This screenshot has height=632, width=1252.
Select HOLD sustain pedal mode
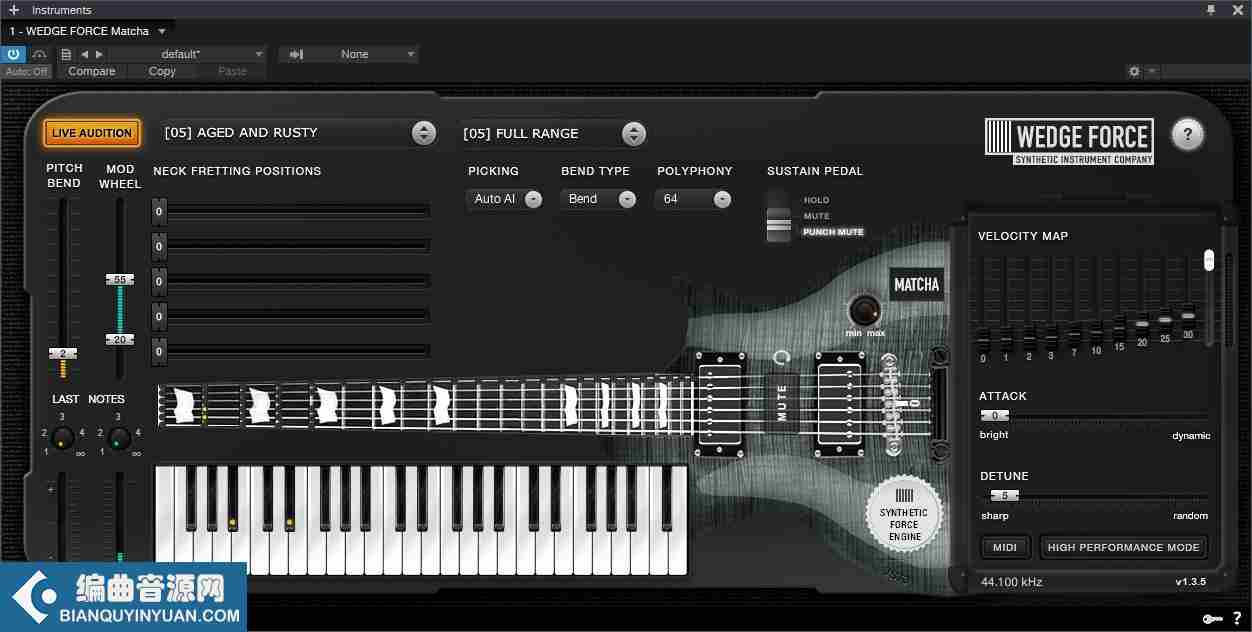pyautogui.click(x=817, y=200)
